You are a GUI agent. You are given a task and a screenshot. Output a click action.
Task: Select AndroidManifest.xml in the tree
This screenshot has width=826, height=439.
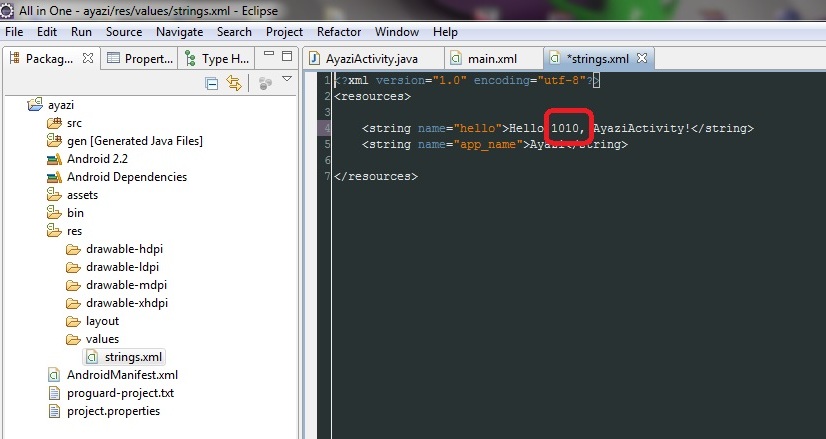[x=122, y=375]
